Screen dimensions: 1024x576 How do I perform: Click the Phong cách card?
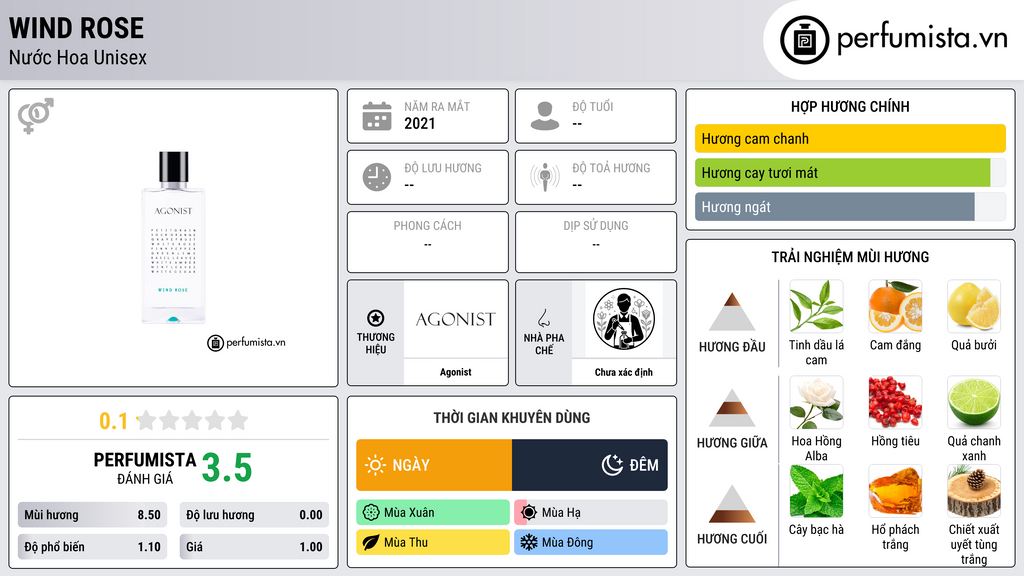(x=428, y=242)
